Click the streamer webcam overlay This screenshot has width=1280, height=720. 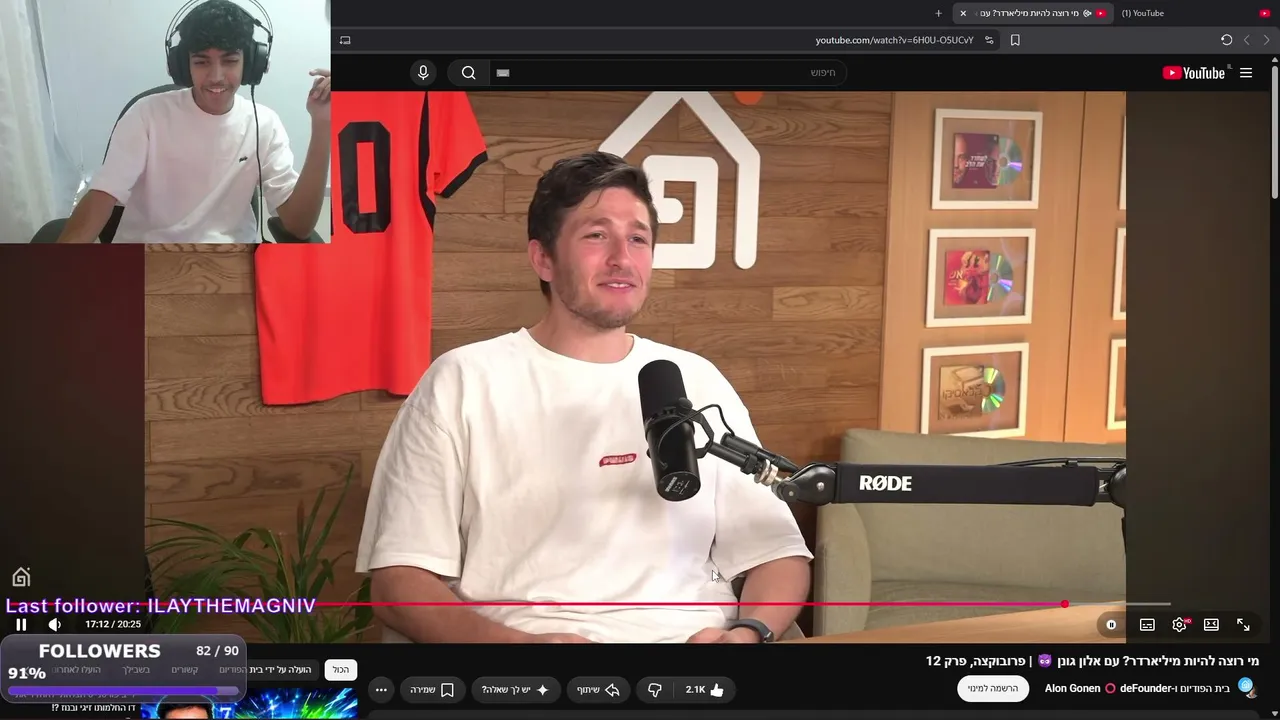(165, 121)
